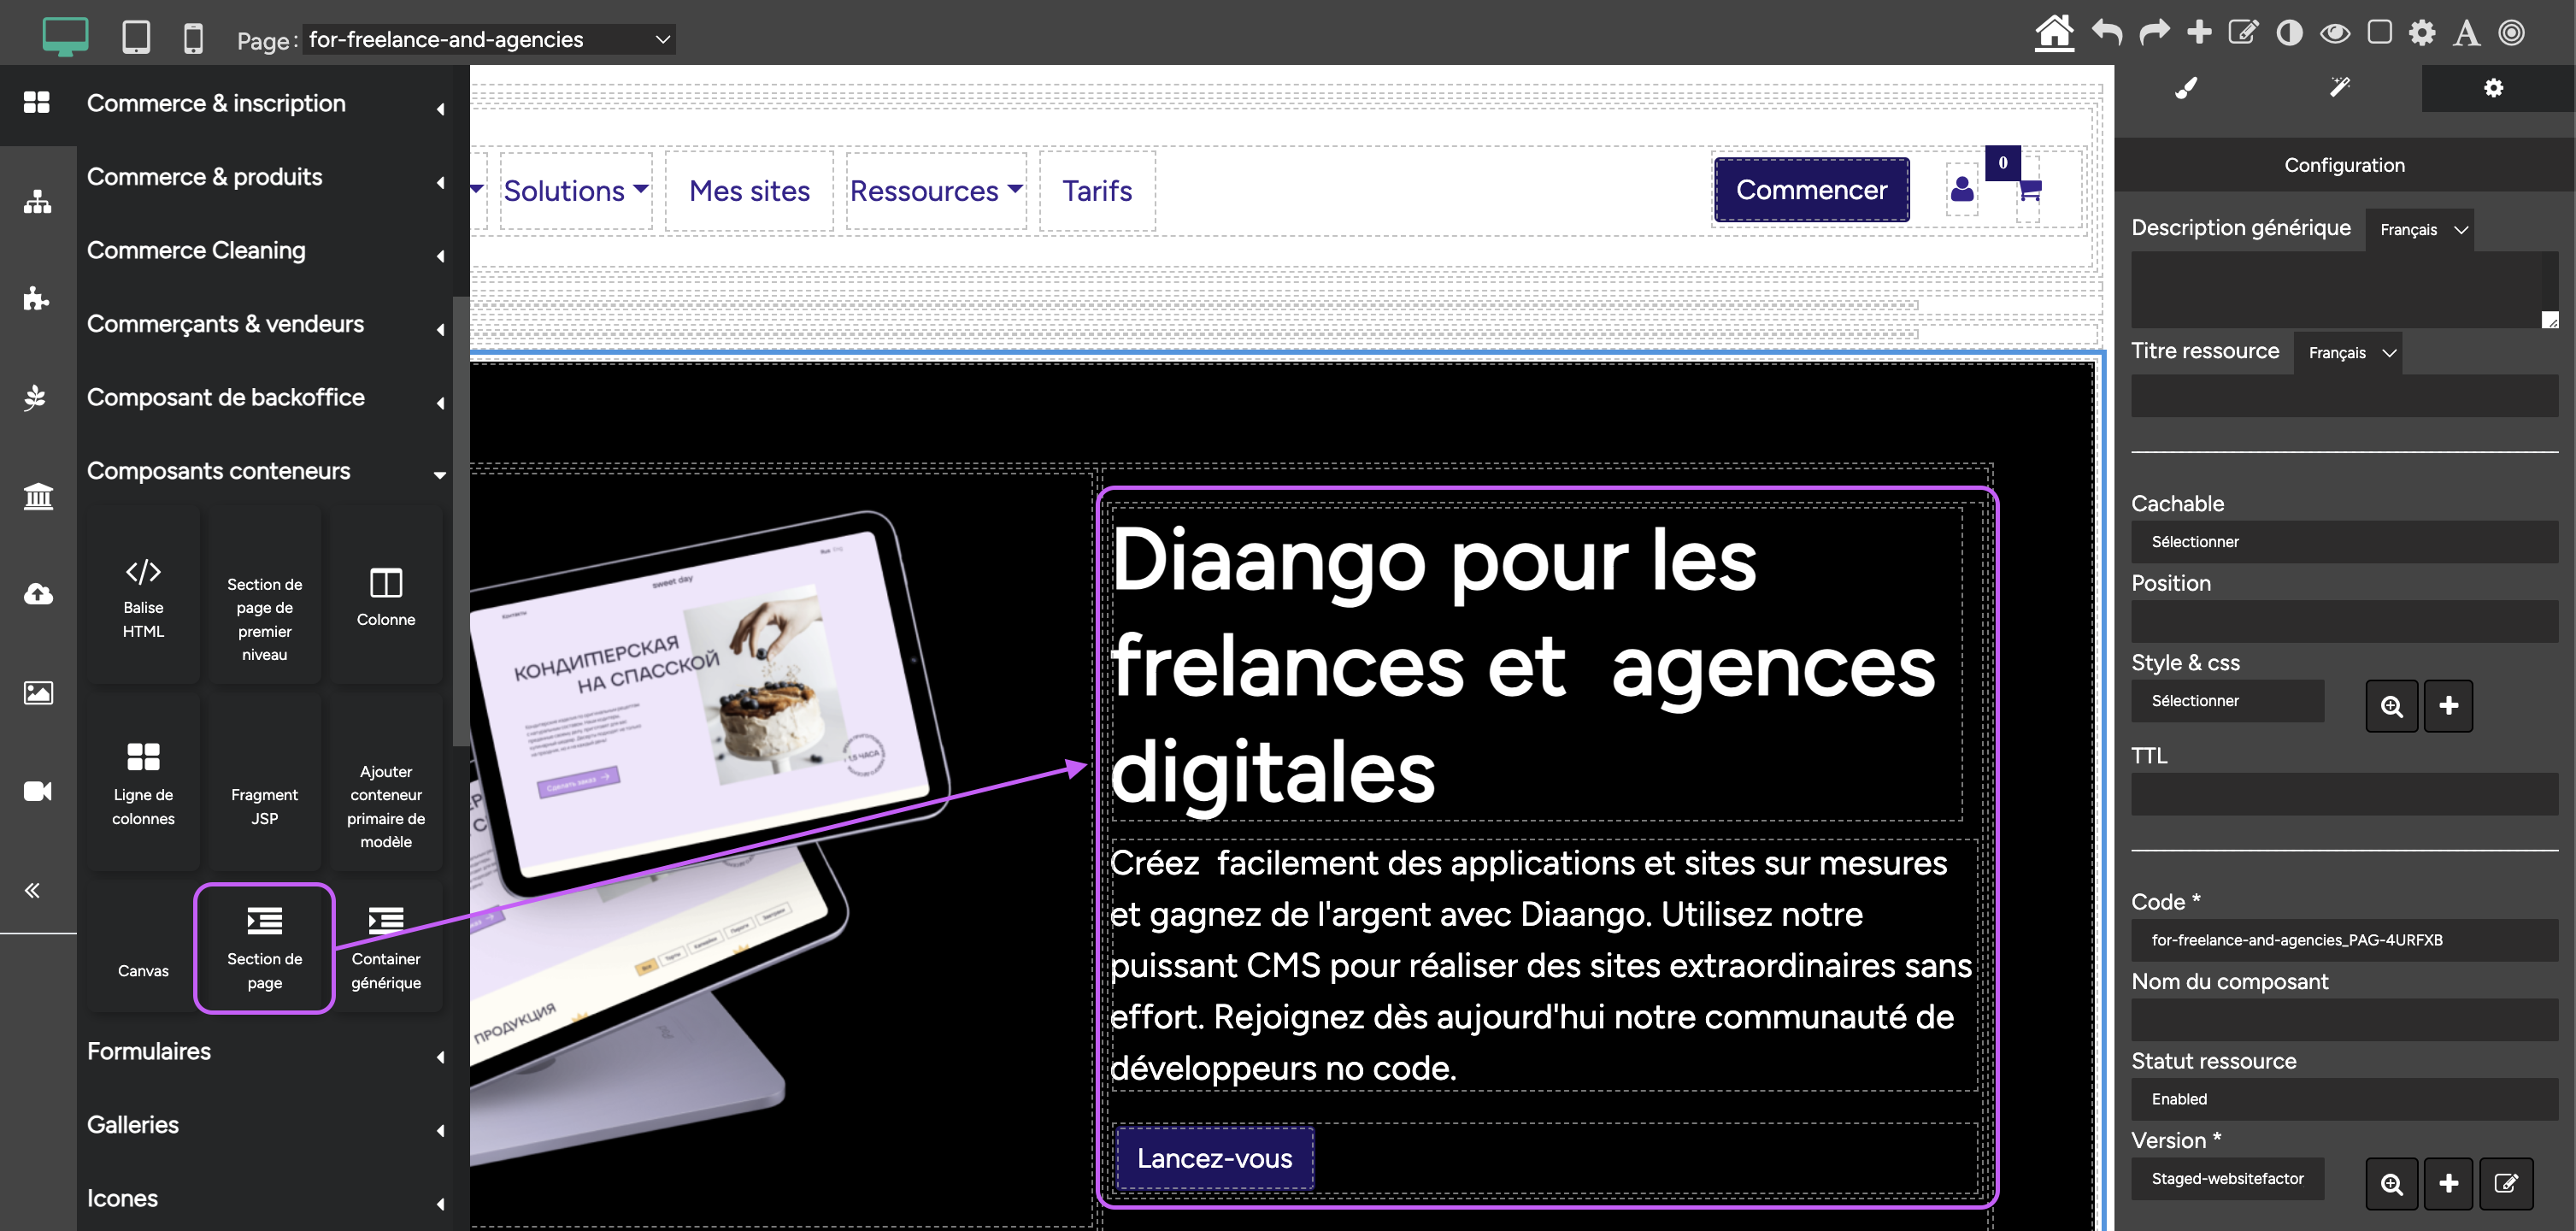This screenshot has width=2576, height=1231.
Task: Switch to desktop preview mode
Action: point(65,37)
